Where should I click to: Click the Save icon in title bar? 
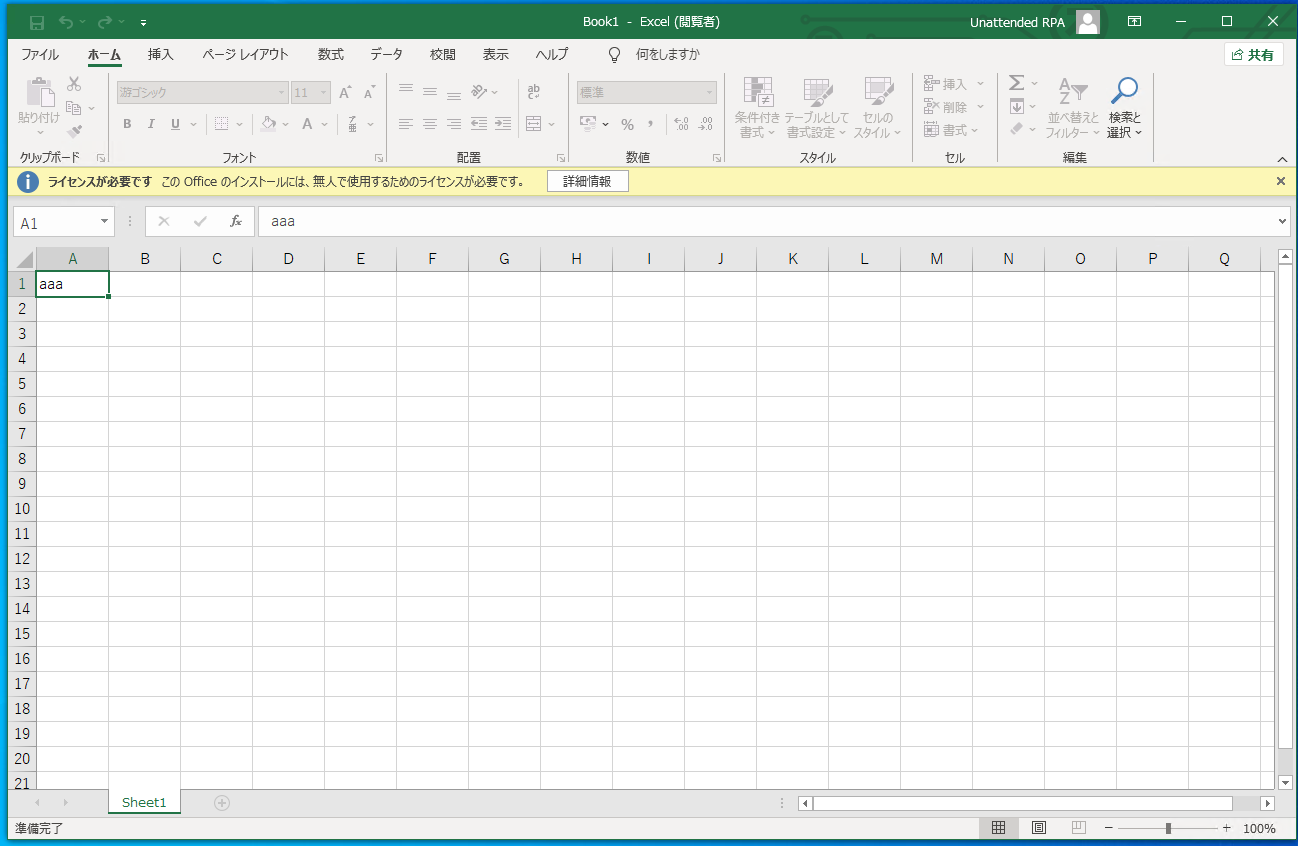pos(37,22)
